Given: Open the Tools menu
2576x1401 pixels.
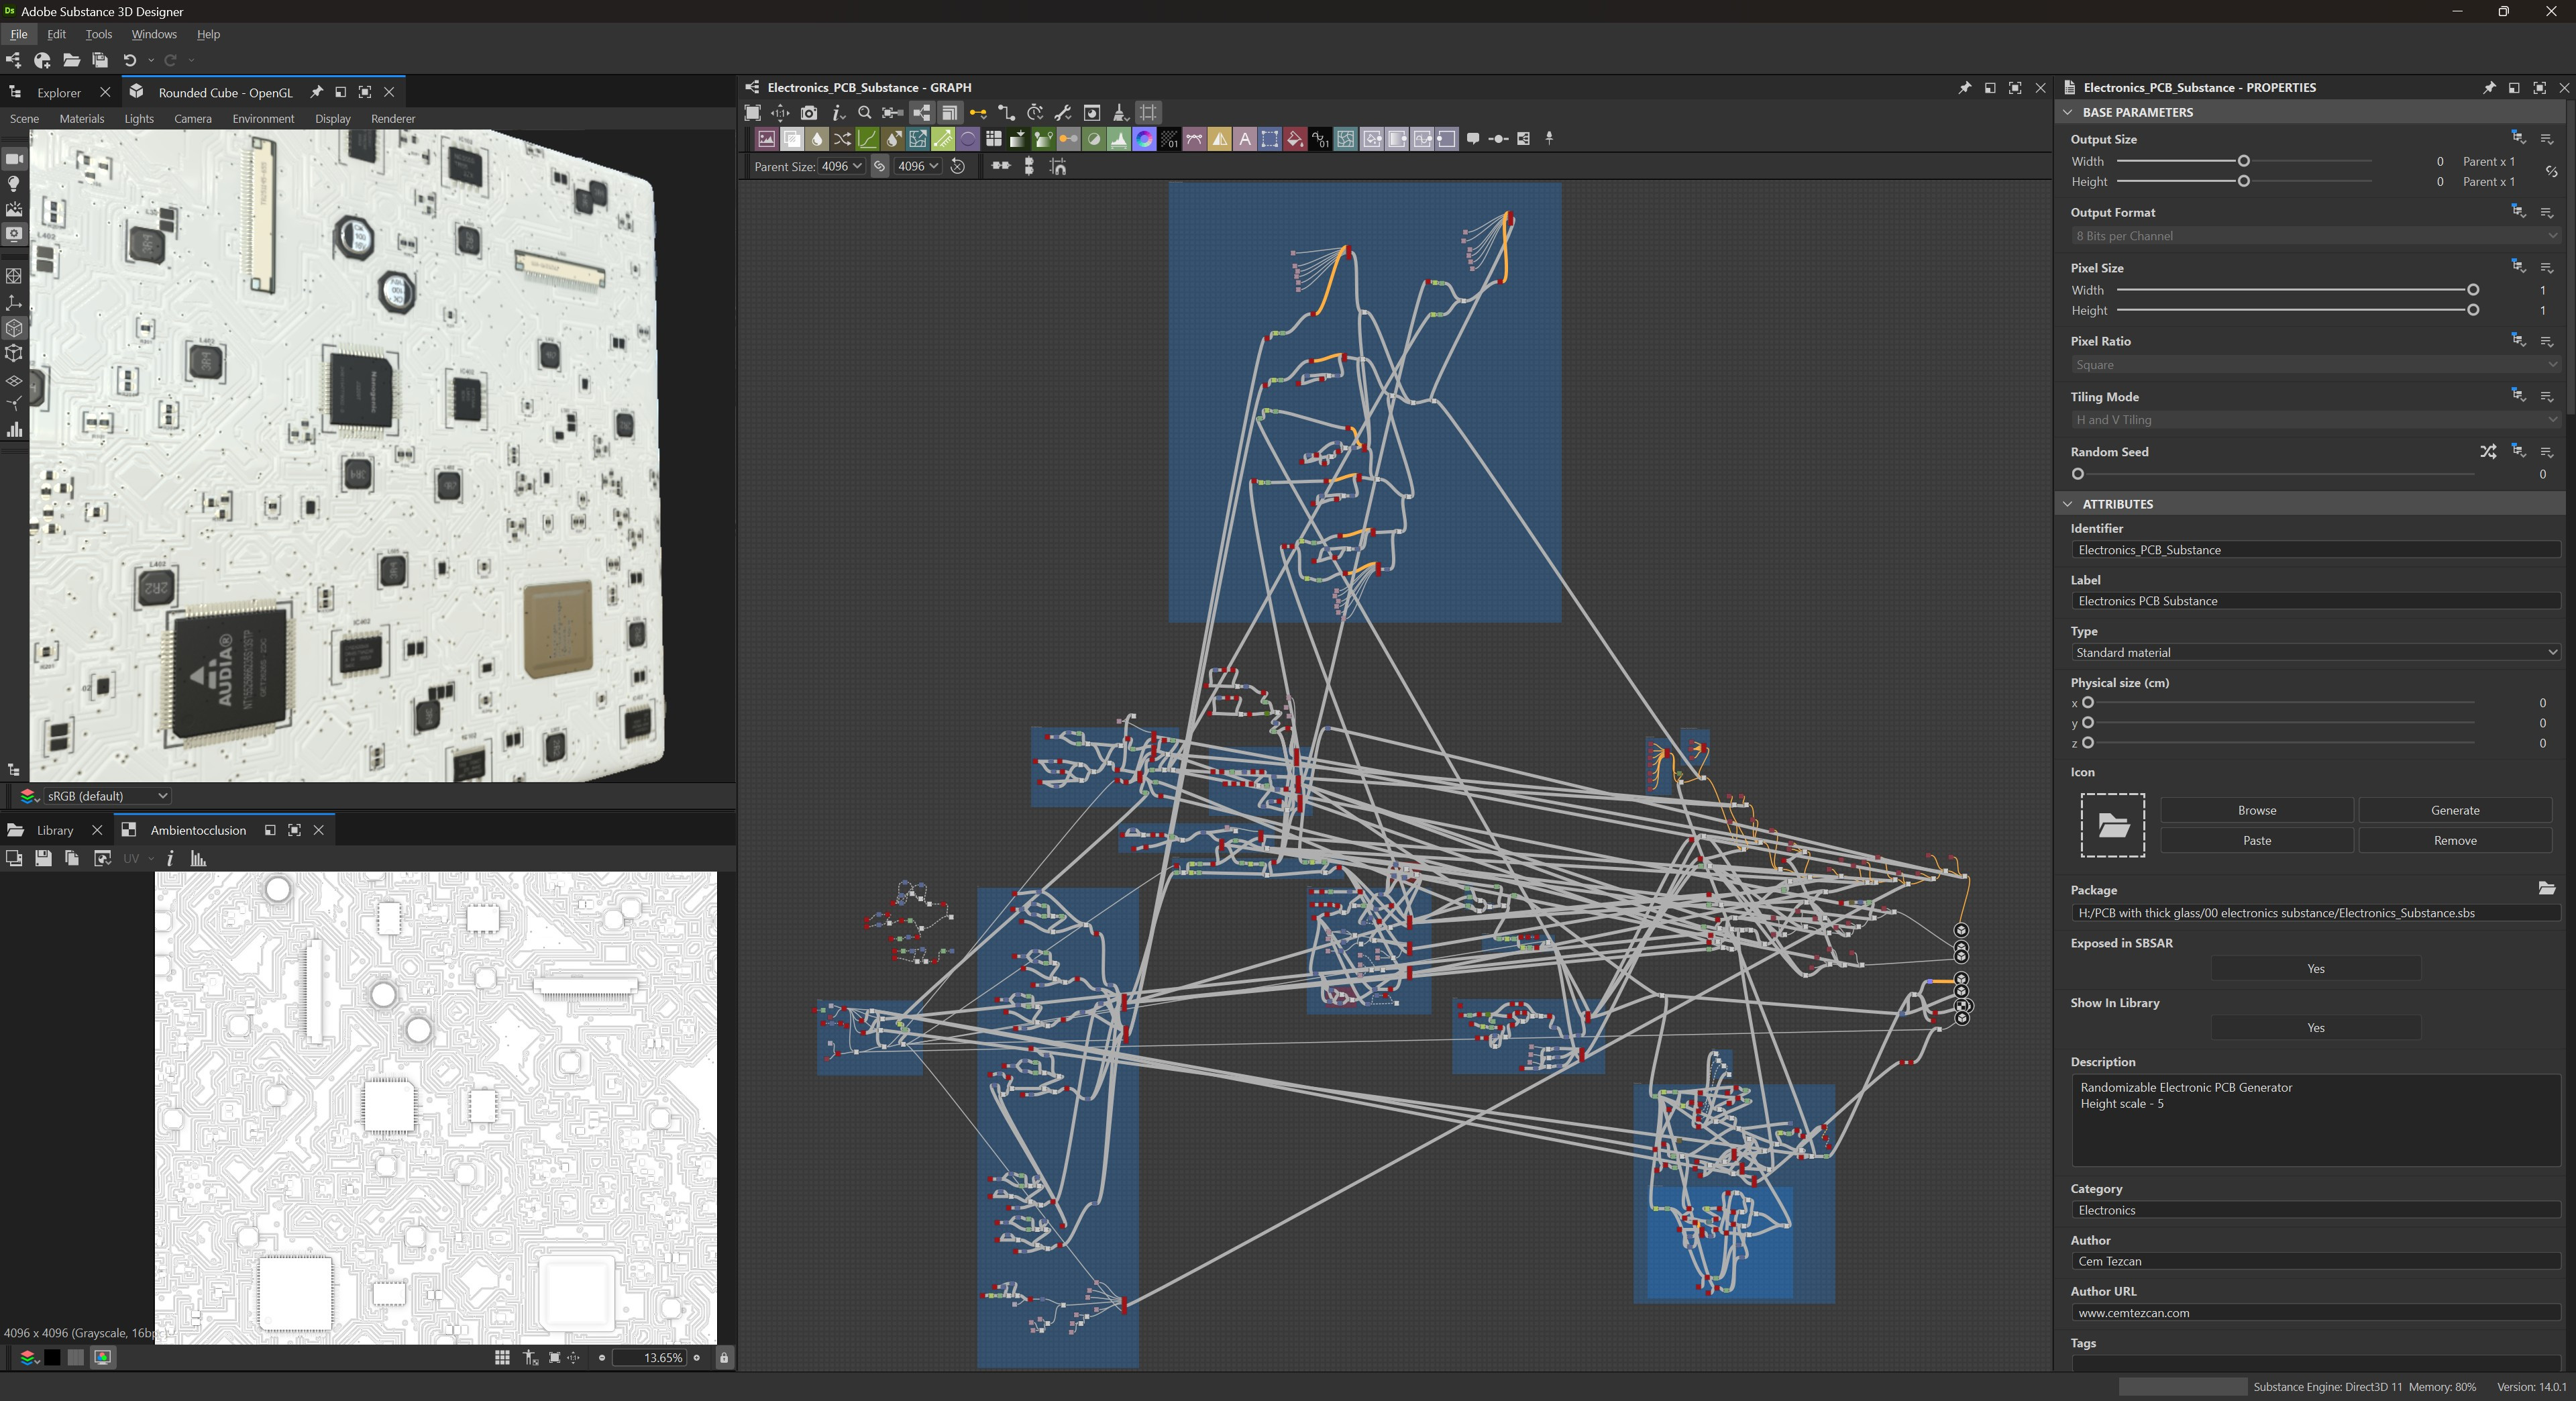Looking at the screenshot, I should [98, 34].
